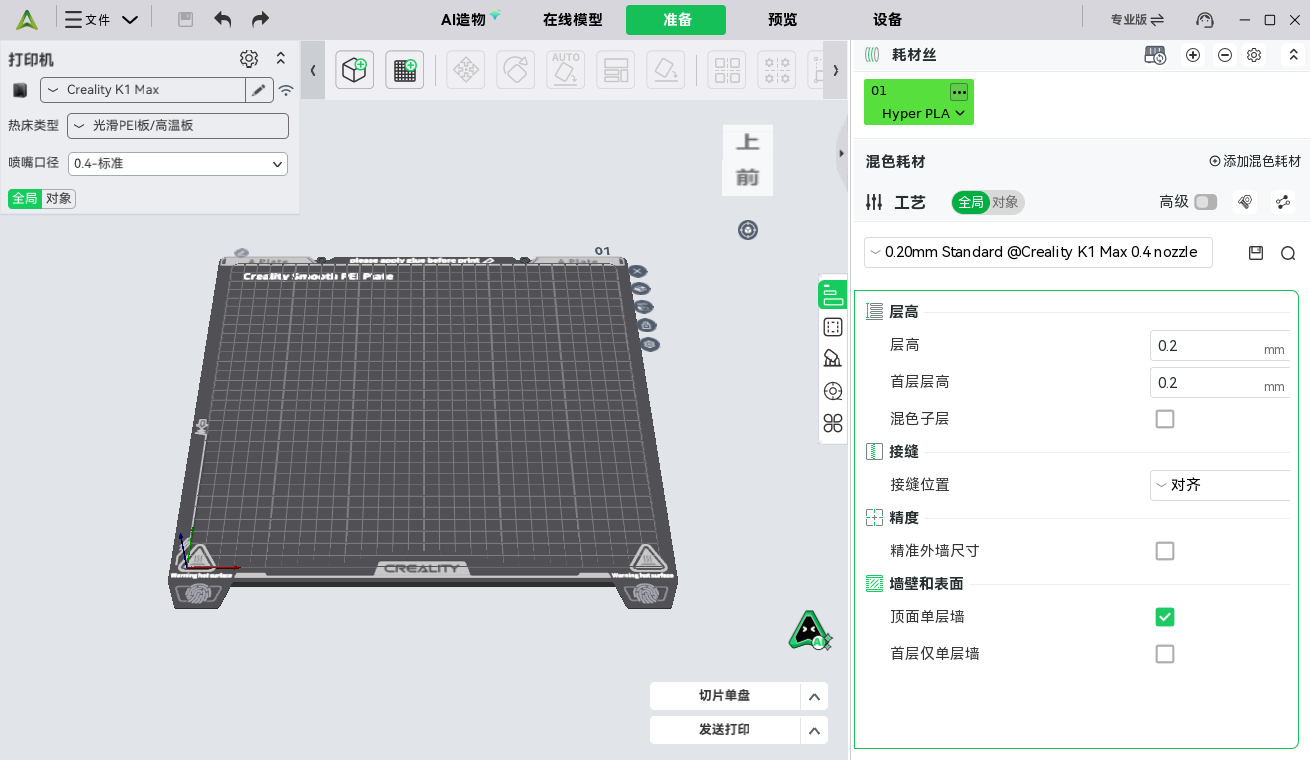Open the Creality K1 Max printer dropdown
Screen dimensions: 1310x760
point(143,90)
